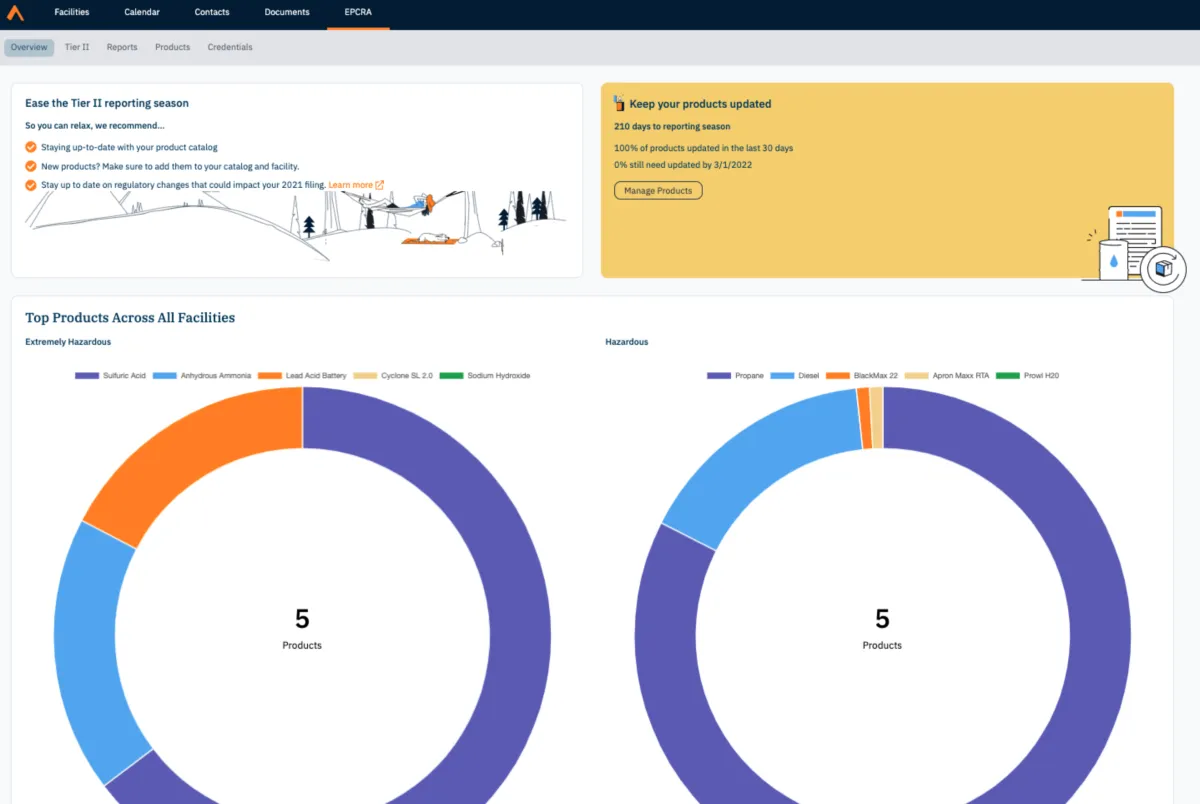Click the orange app logo icon
Image resolution: width=1200 pixels, height=804 pixels.
[15, 13]
